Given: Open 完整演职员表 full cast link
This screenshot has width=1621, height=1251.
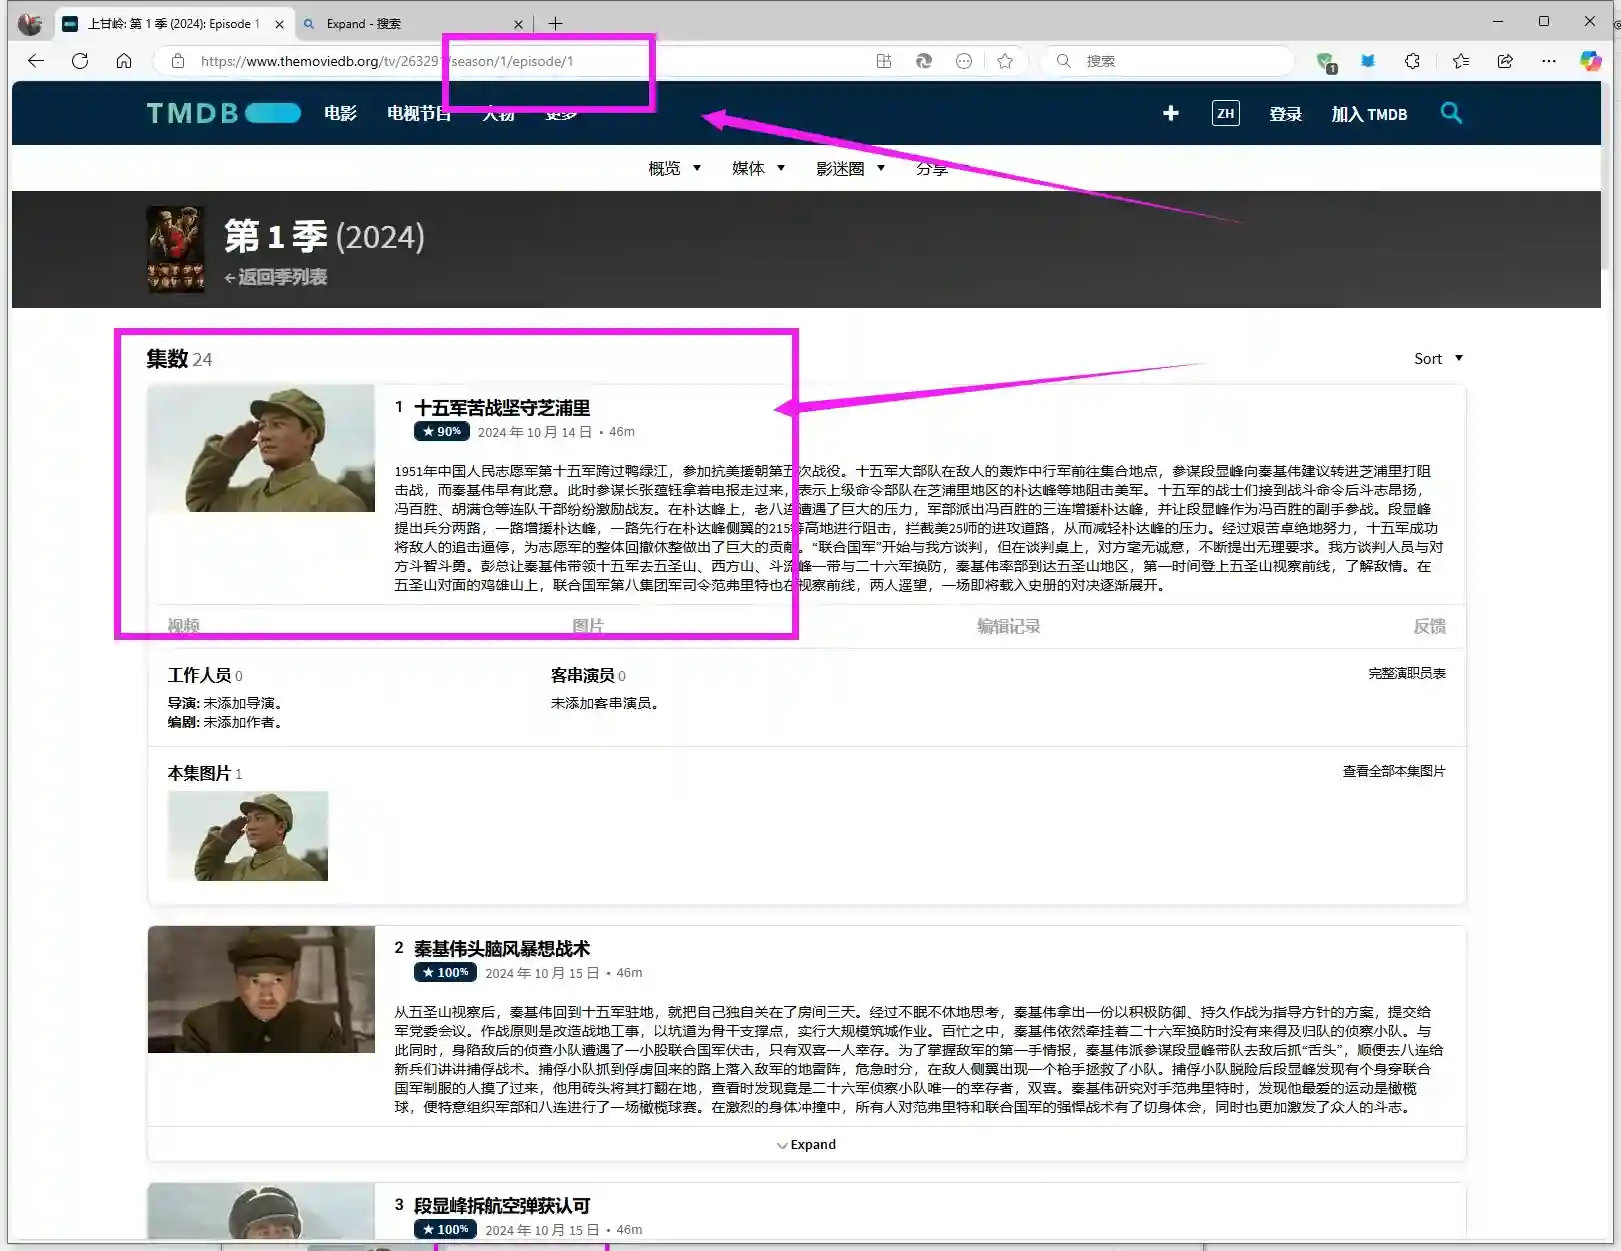Looking at the screenshot, I should (x=1404, y=672).
